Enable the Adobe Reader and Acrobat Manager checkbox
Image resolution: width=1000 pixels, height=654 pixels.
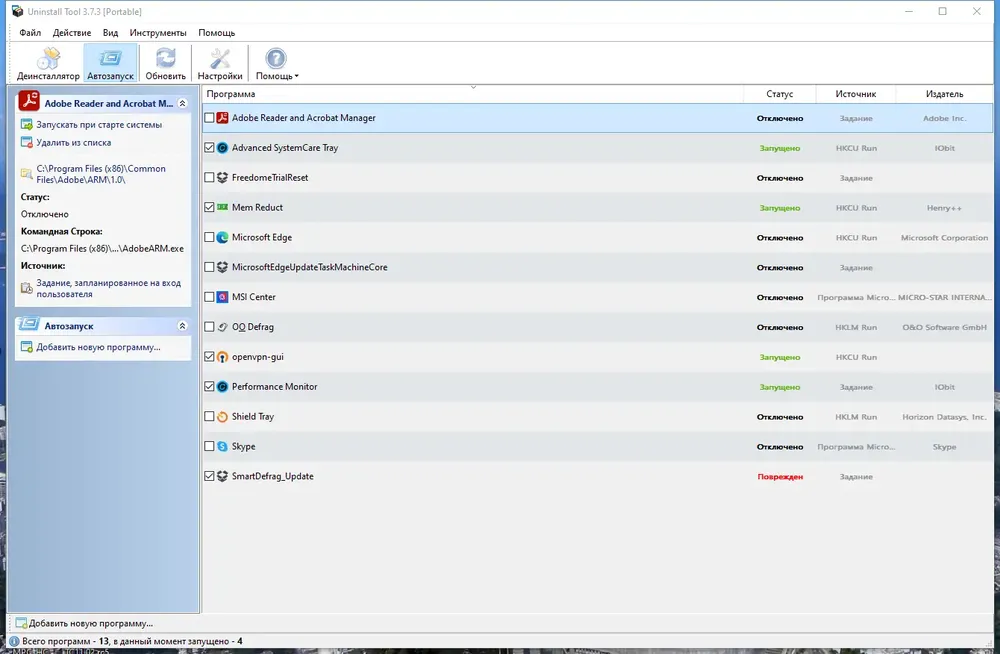click(209, 118)
